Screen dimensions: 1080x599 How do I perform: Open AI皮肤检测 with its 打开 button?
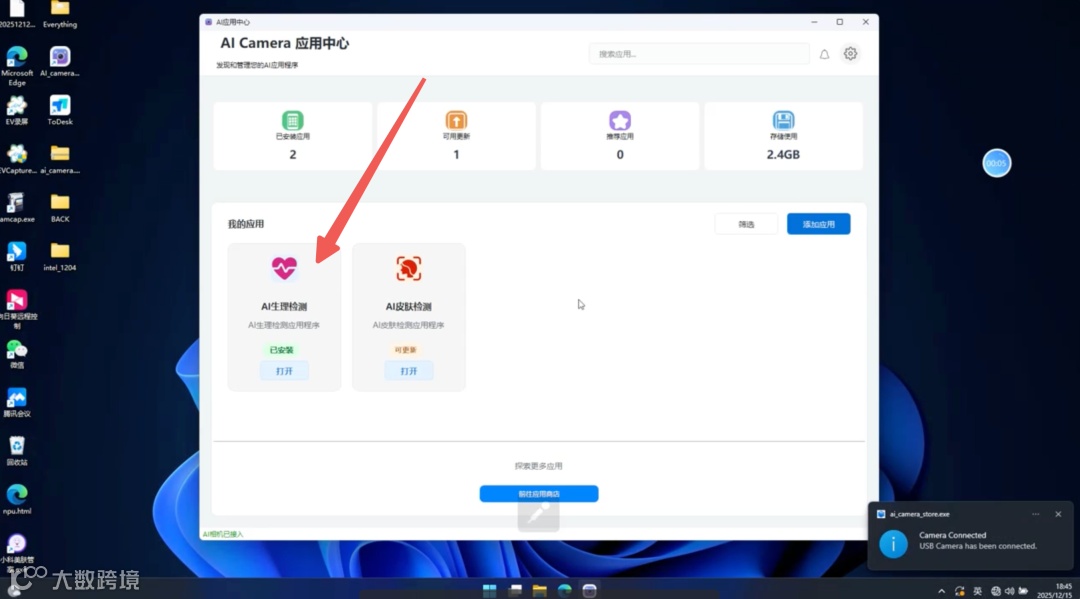(408, 371)
